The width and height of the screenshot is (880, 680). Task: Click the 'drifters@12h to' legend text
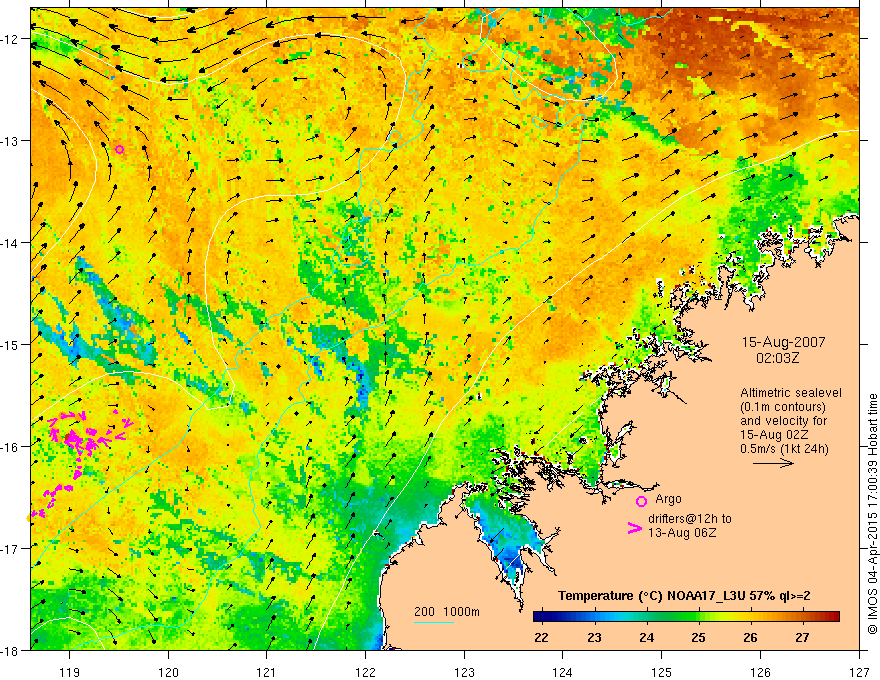[690, 518]
